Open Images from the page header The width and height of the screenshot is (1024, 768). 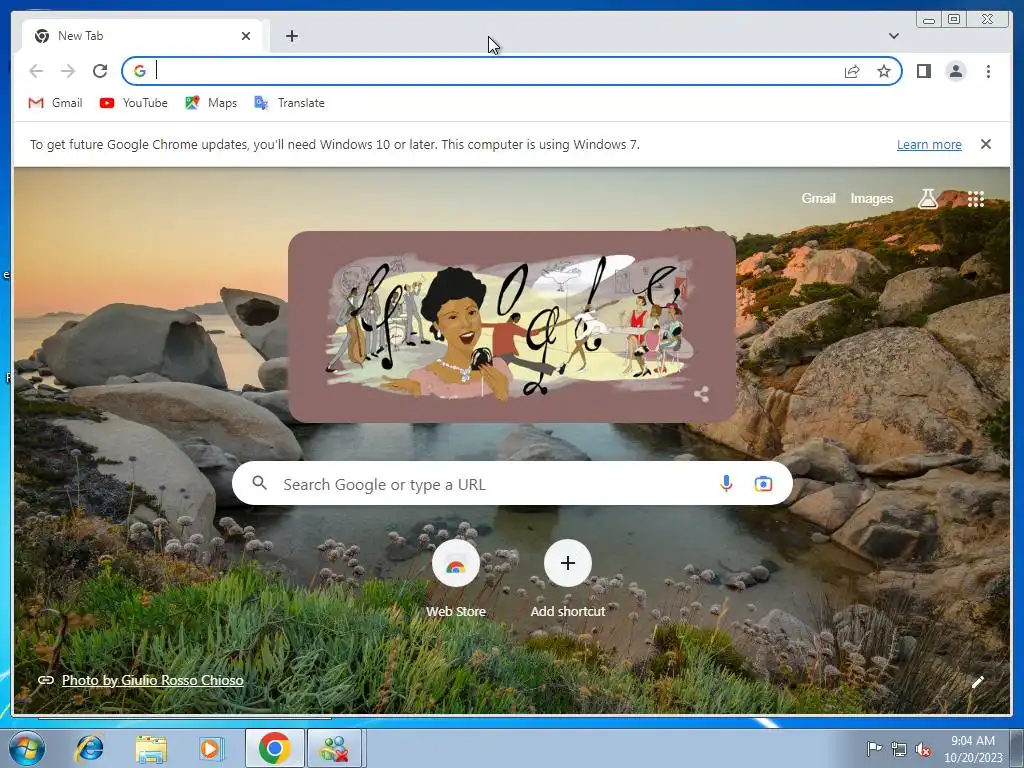click(871, 198)
